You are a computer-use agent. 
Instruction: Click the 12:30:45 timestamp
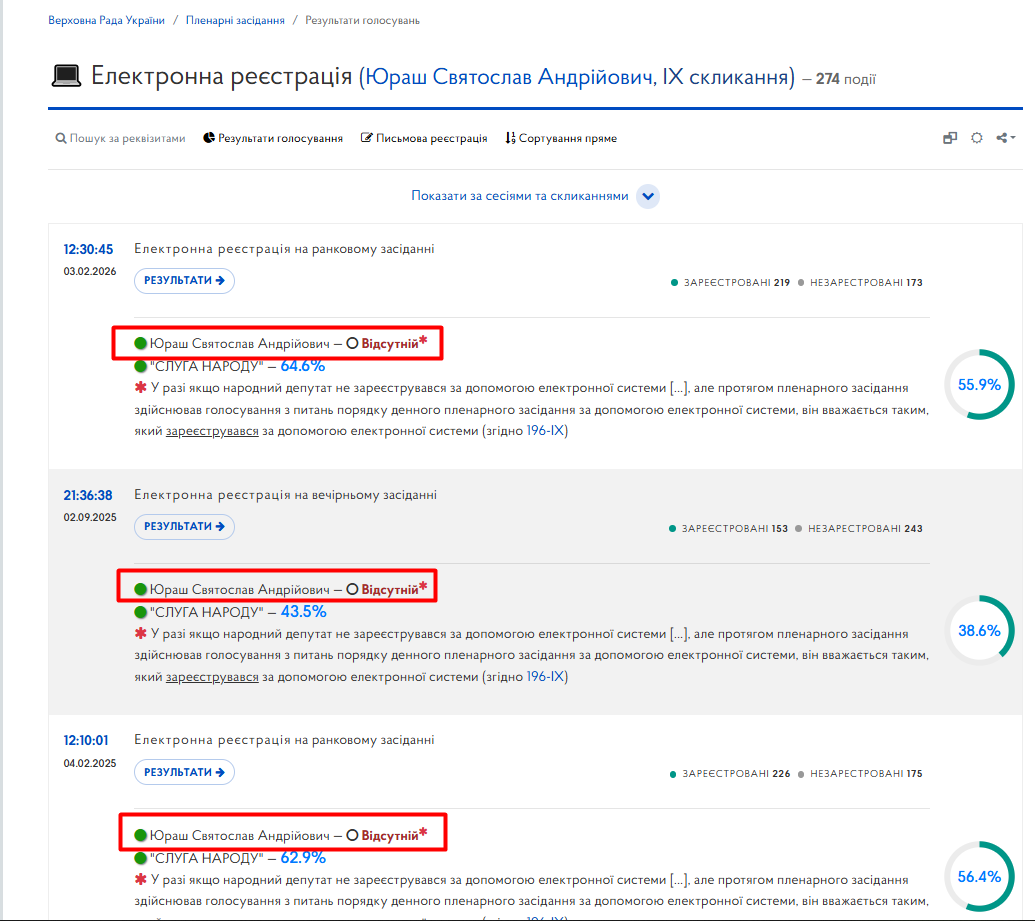(x=88, y=250)
